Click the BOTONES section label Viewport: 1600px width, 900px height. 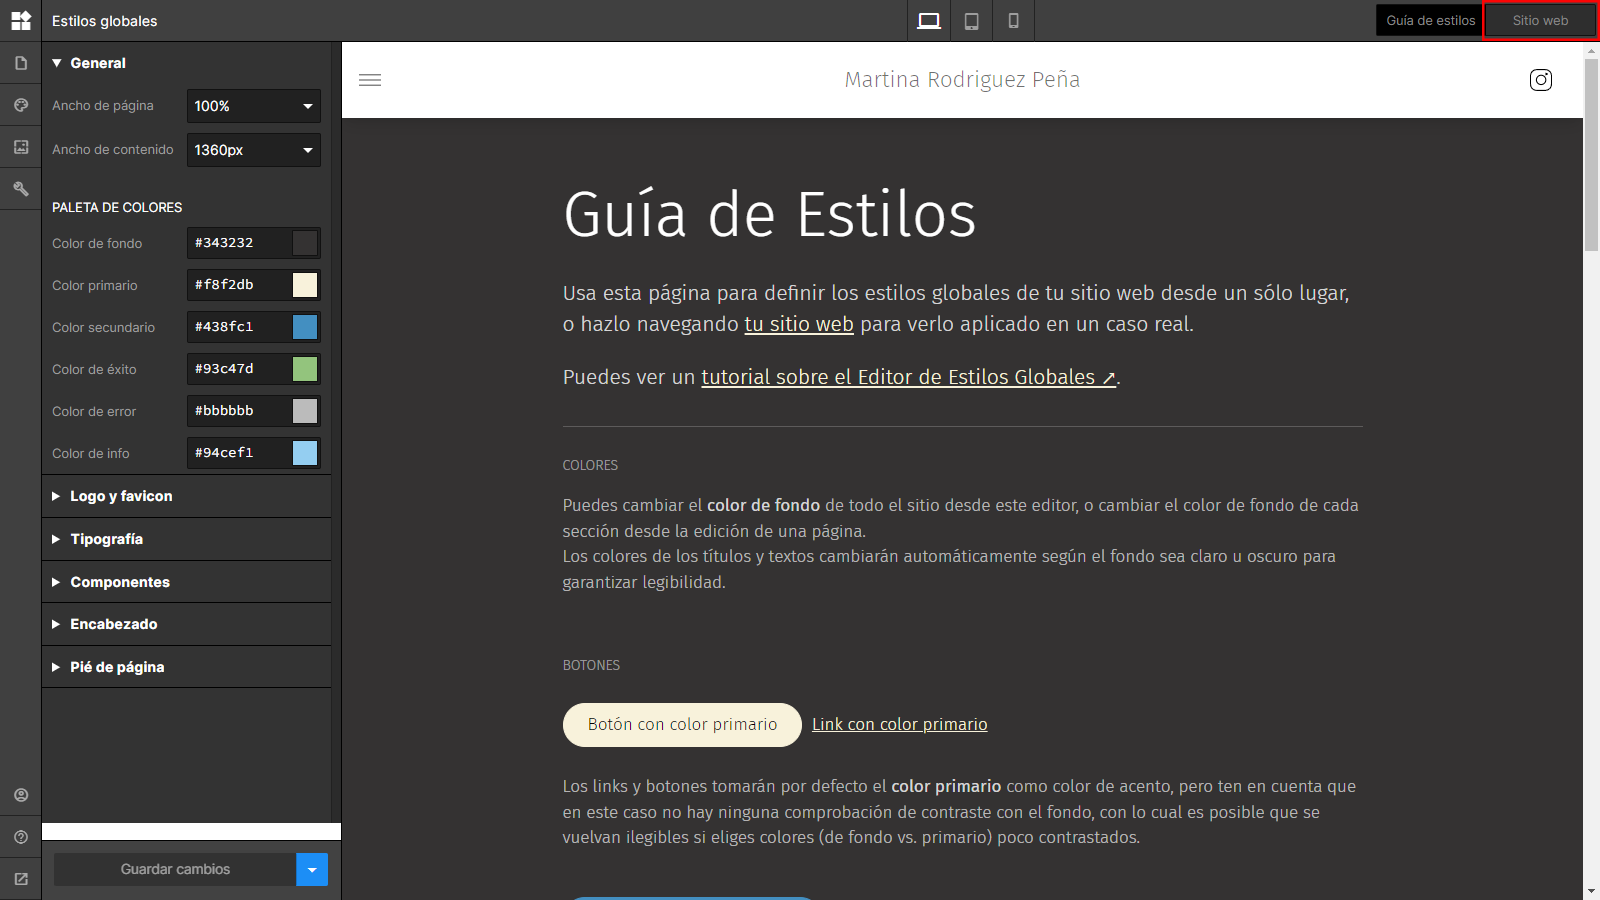[x=591, y=666]
